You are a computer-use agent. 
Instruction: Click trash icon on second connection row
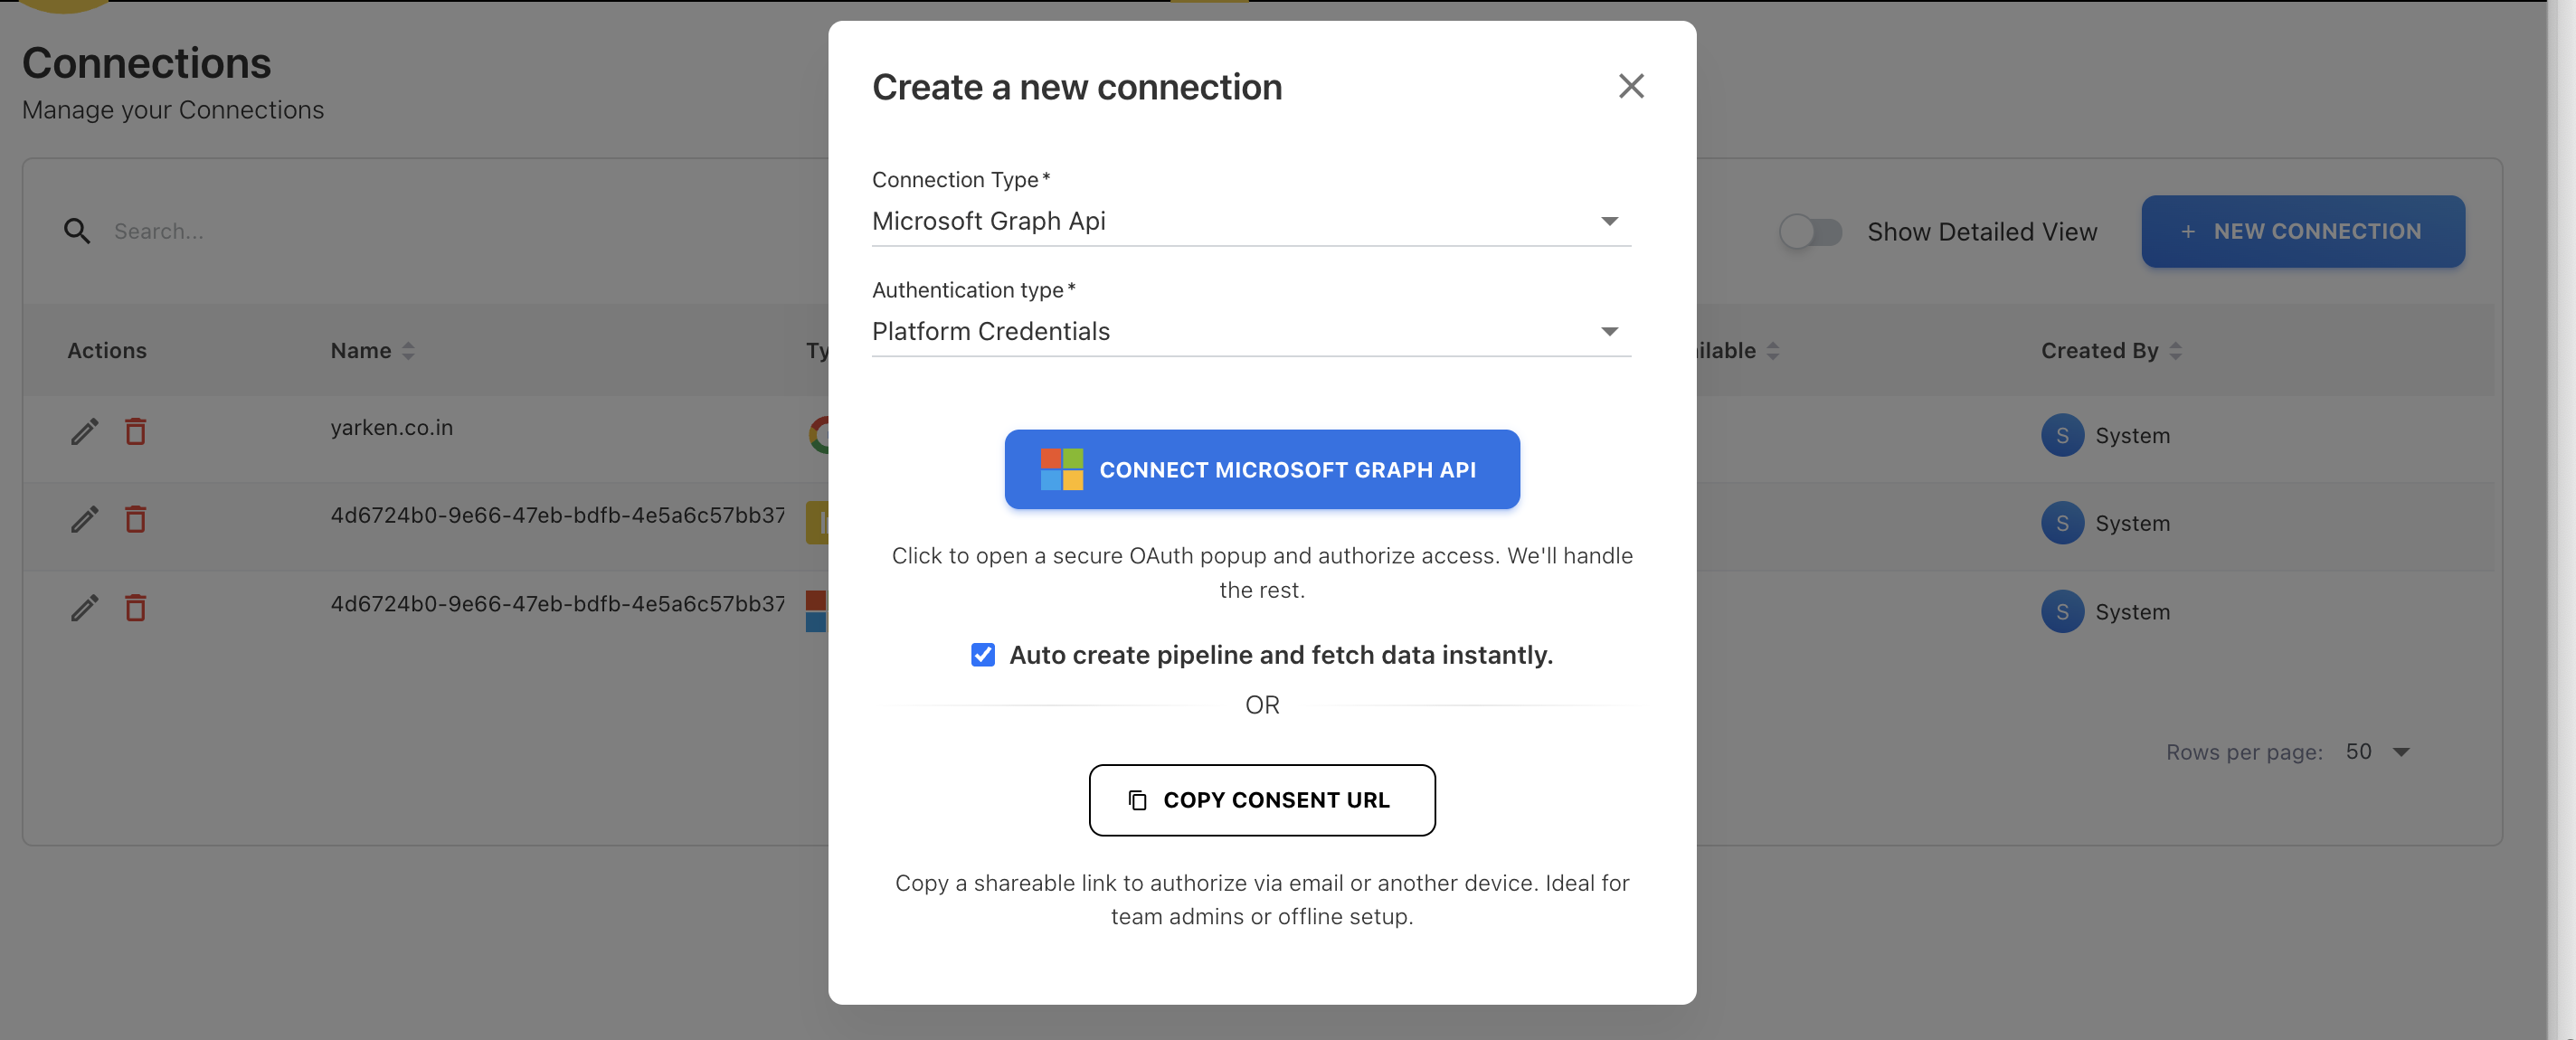[136, 520]
